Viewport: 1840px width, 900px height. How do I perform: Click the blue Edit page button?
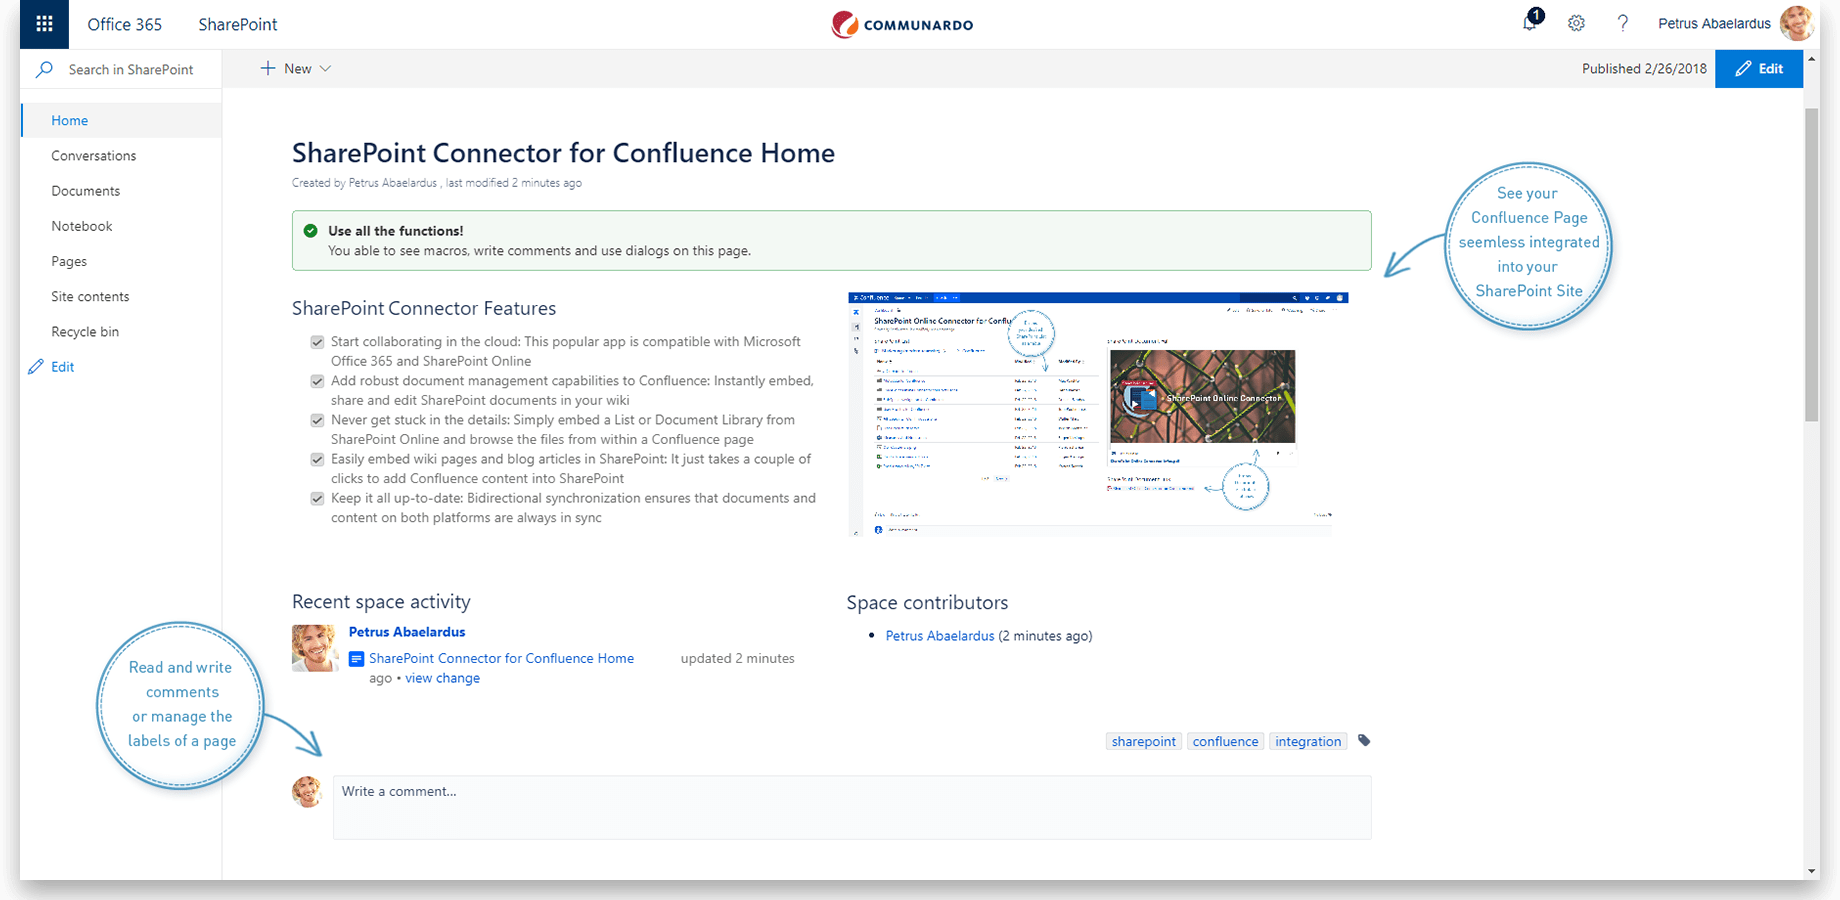[x=1759, y=69]
